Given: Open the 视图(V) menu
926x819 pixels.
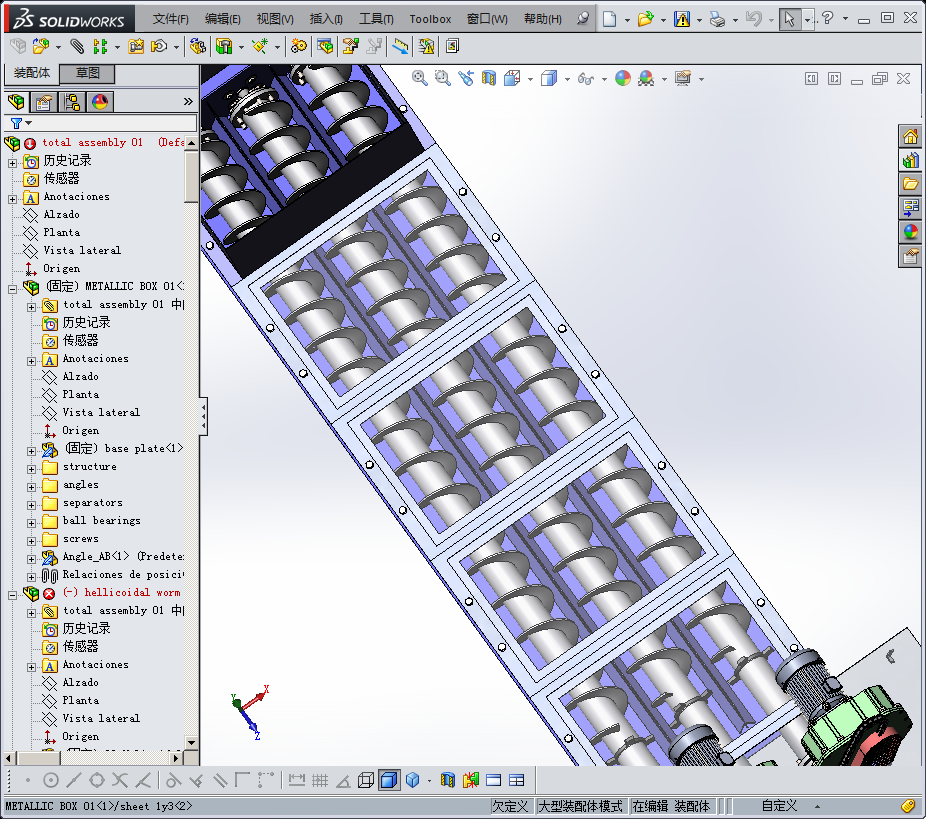Looking at the screenshot, I should coord(275,19).
